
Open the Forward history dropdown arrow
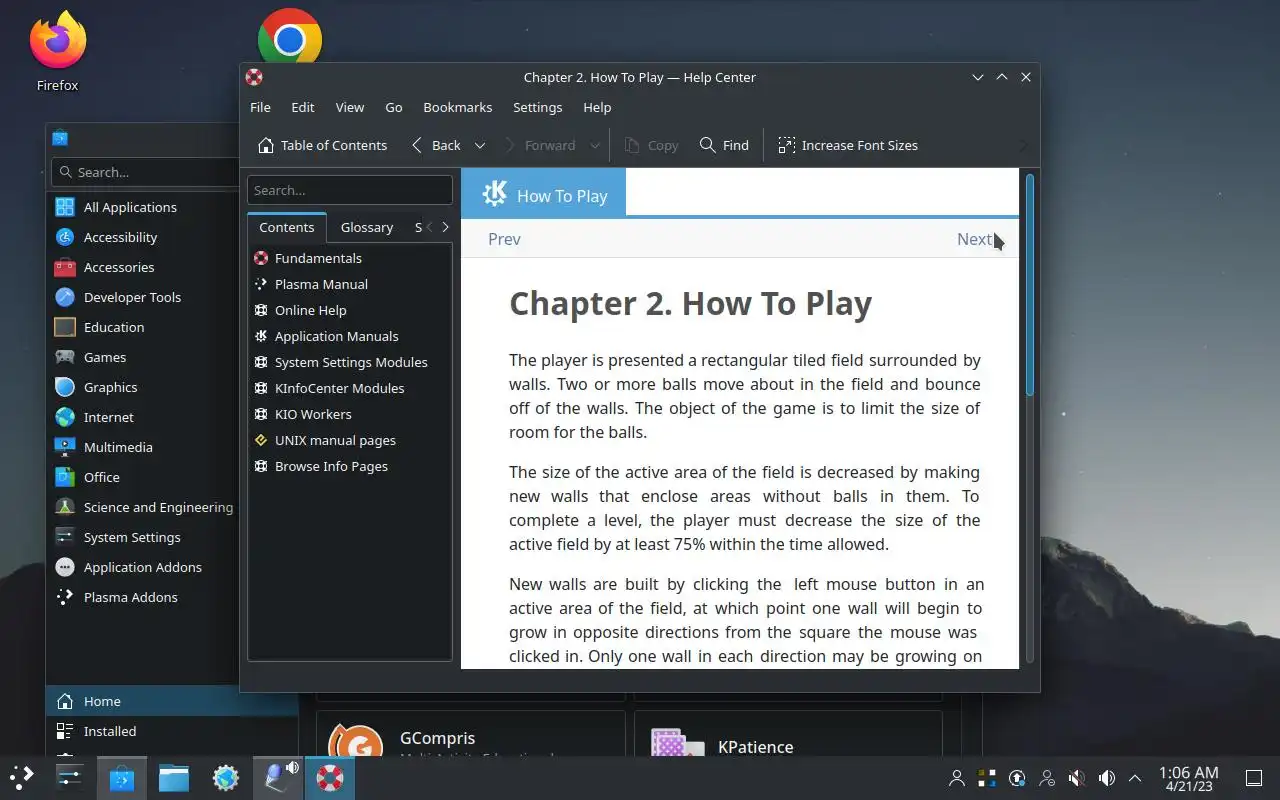pos(595,145)
